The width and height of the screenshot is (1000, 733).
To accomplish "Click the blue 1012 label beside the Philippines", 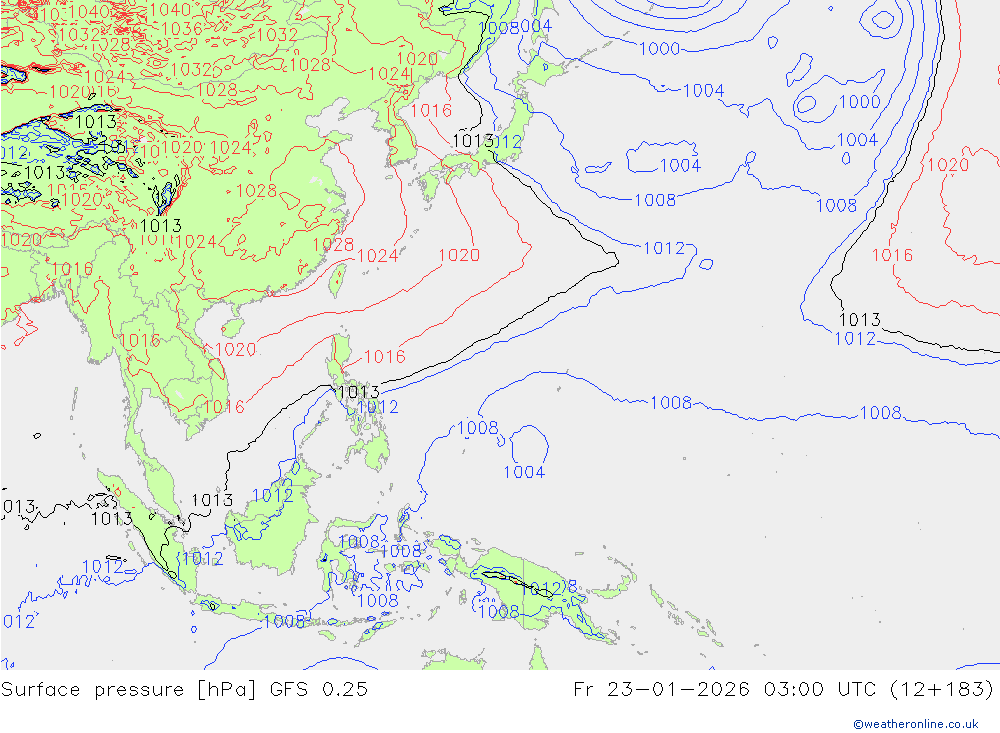I will click(x=378, y=407).
